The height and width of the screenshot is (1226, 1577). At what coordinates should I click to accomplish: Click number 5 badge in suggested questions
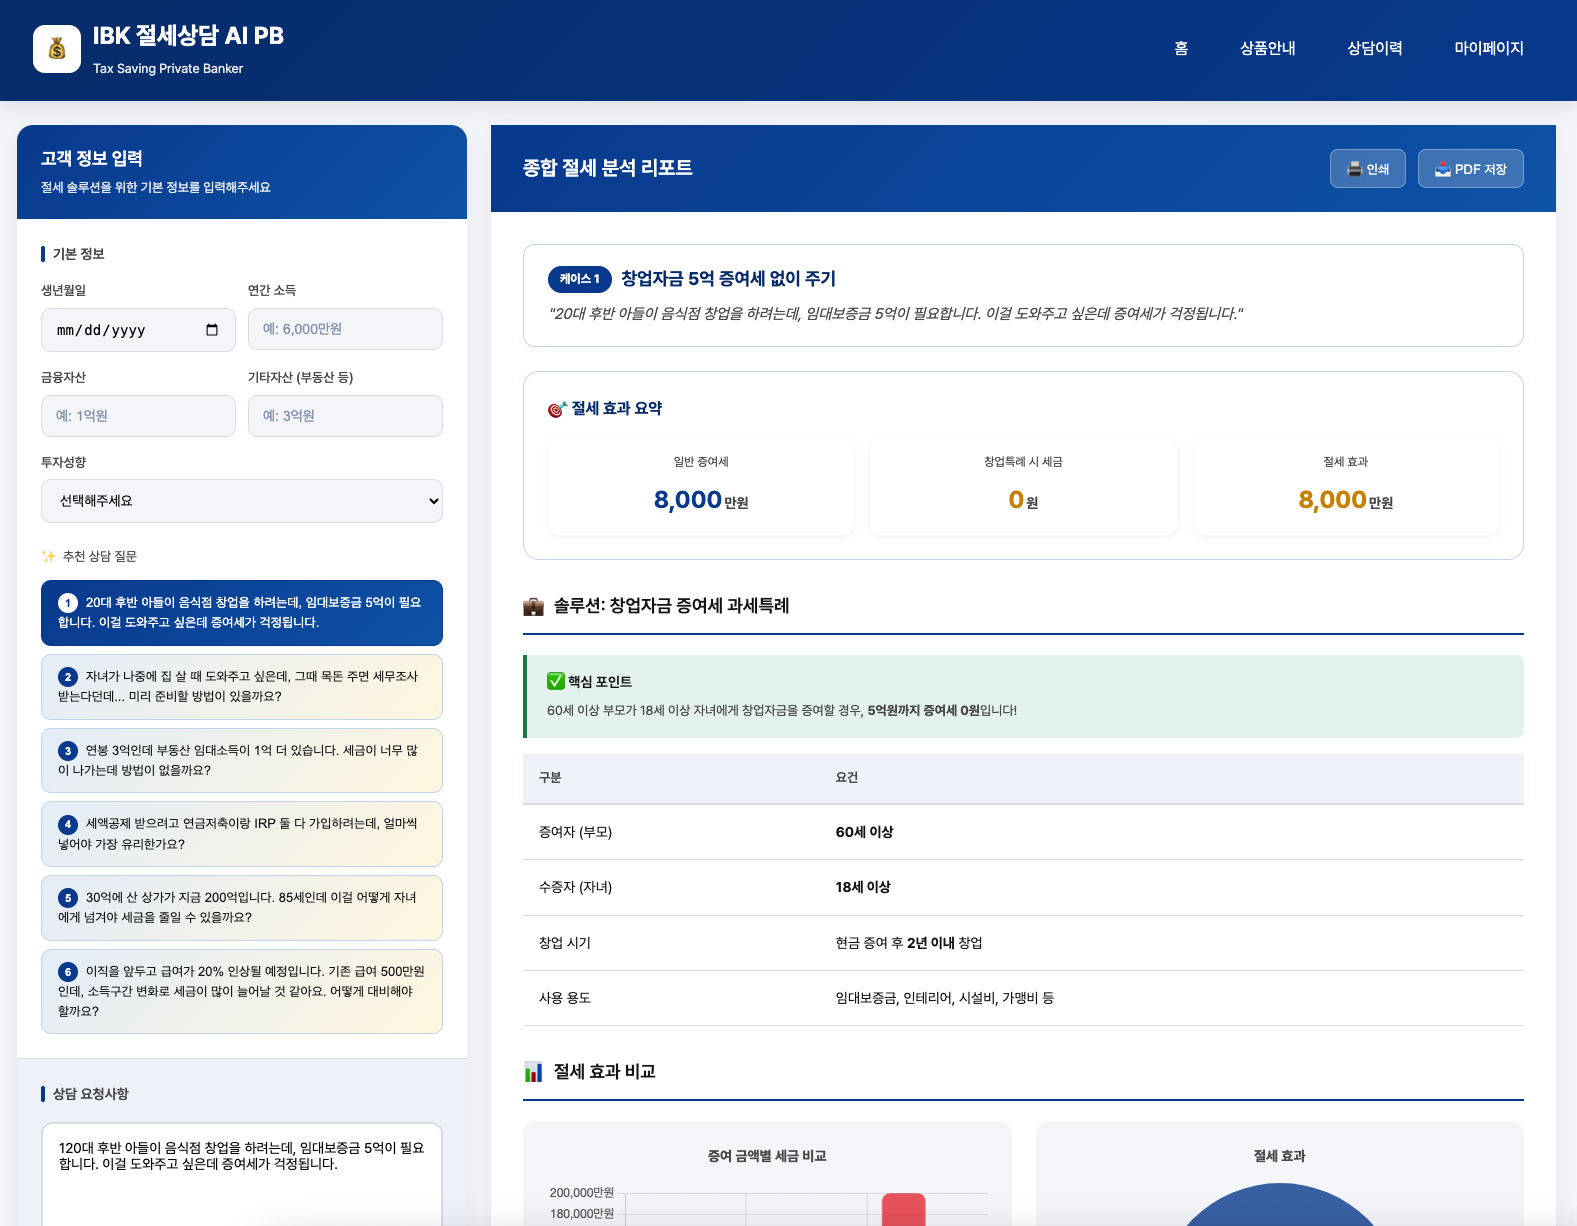click(x=68, y=898)
